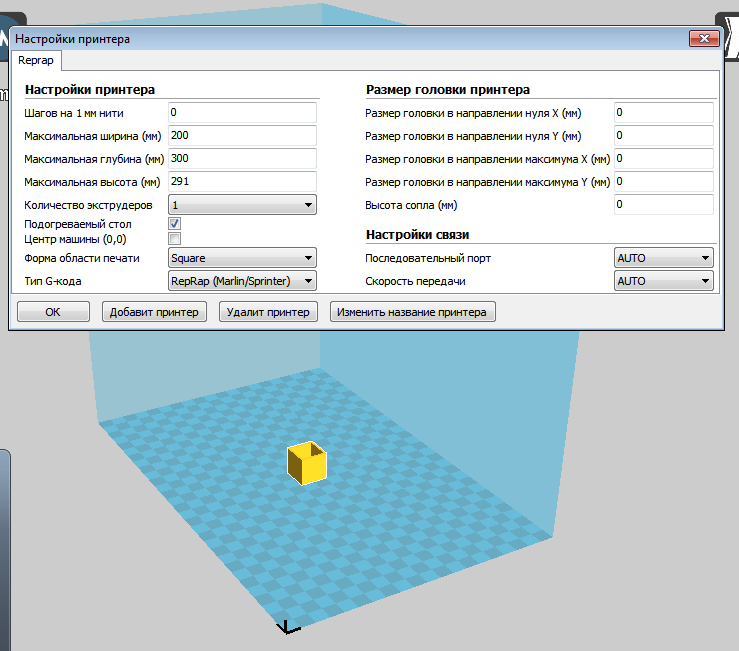Toggle the Подогреваемый стол checkbox

[x=175, y=225]
